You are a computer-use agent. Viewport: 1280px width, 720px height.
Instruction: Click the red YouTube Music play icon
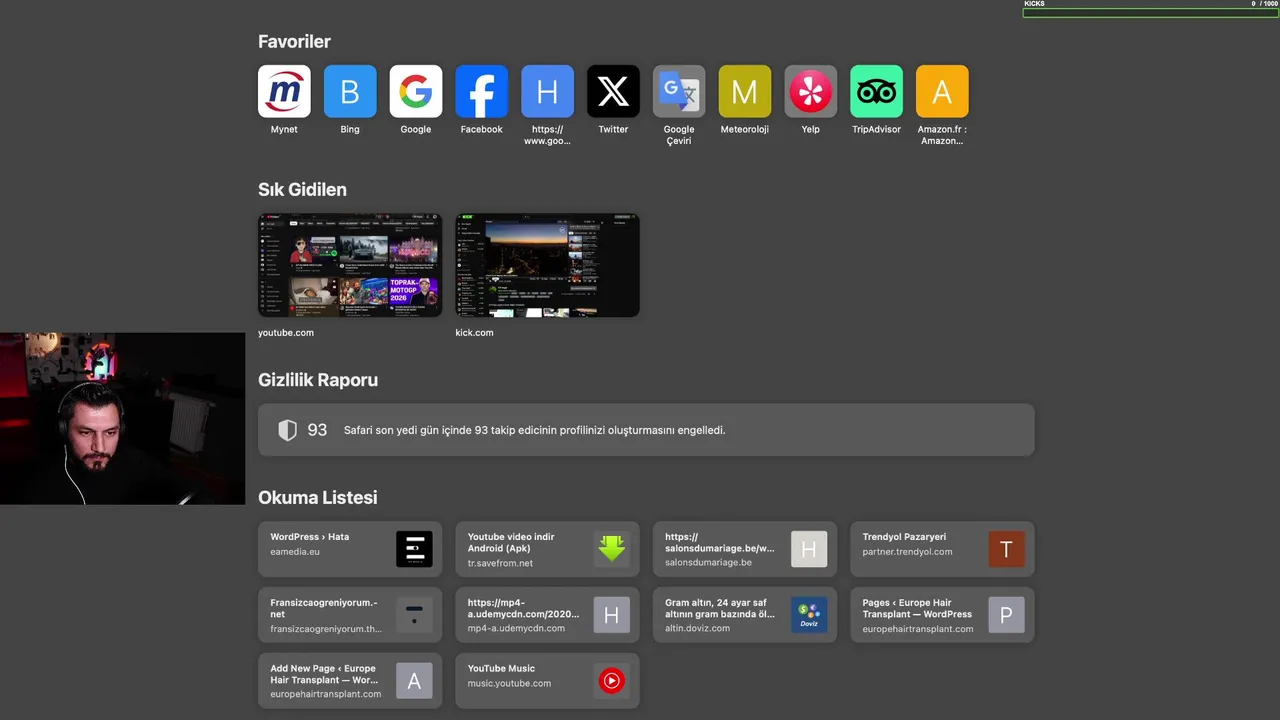click(x=612, y=681)
